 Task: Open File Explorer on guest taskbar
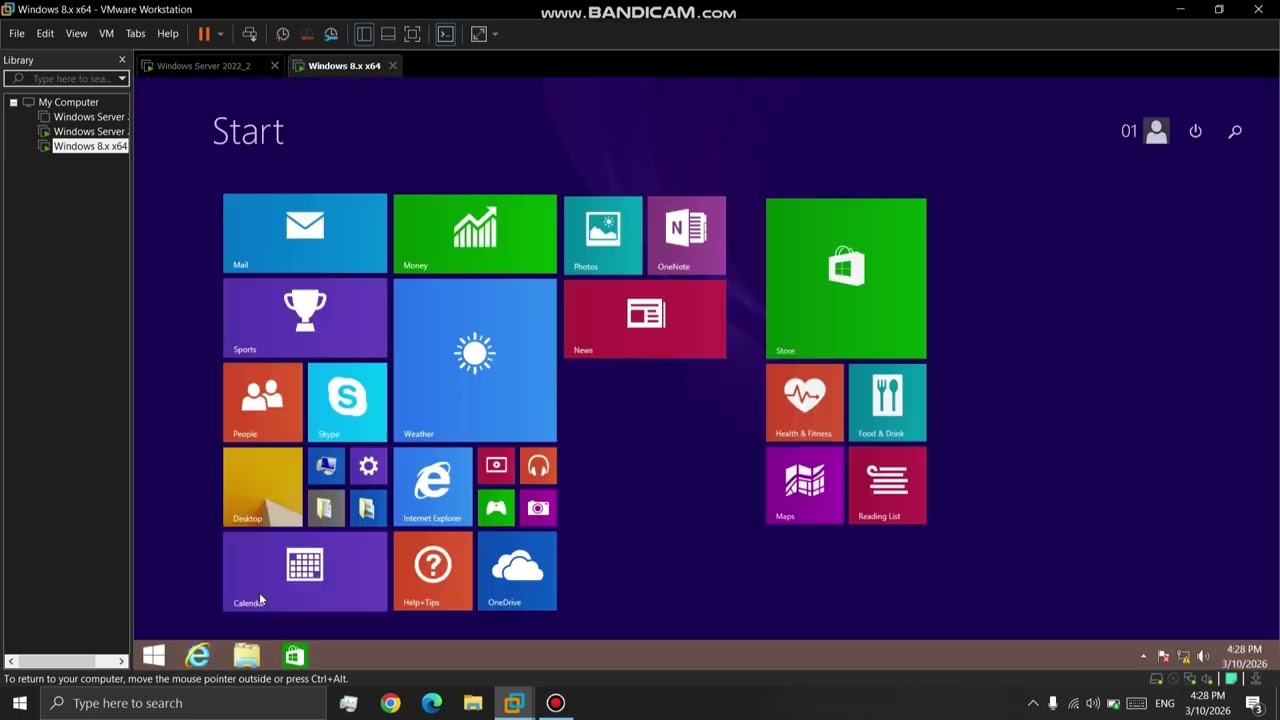pyautogui.click(x=246, y=656)
